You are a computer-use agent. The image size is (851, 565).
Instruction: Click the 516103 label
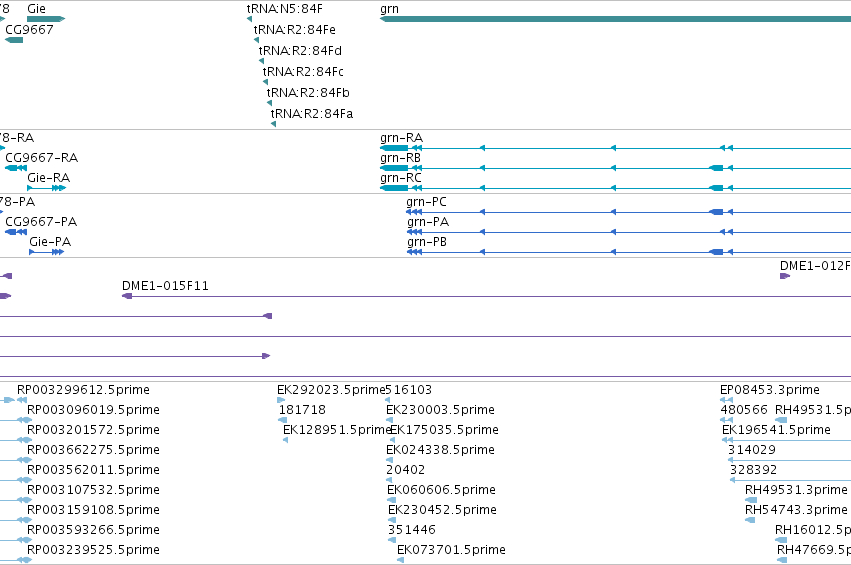pyautogui.click(x=409, y=390)
